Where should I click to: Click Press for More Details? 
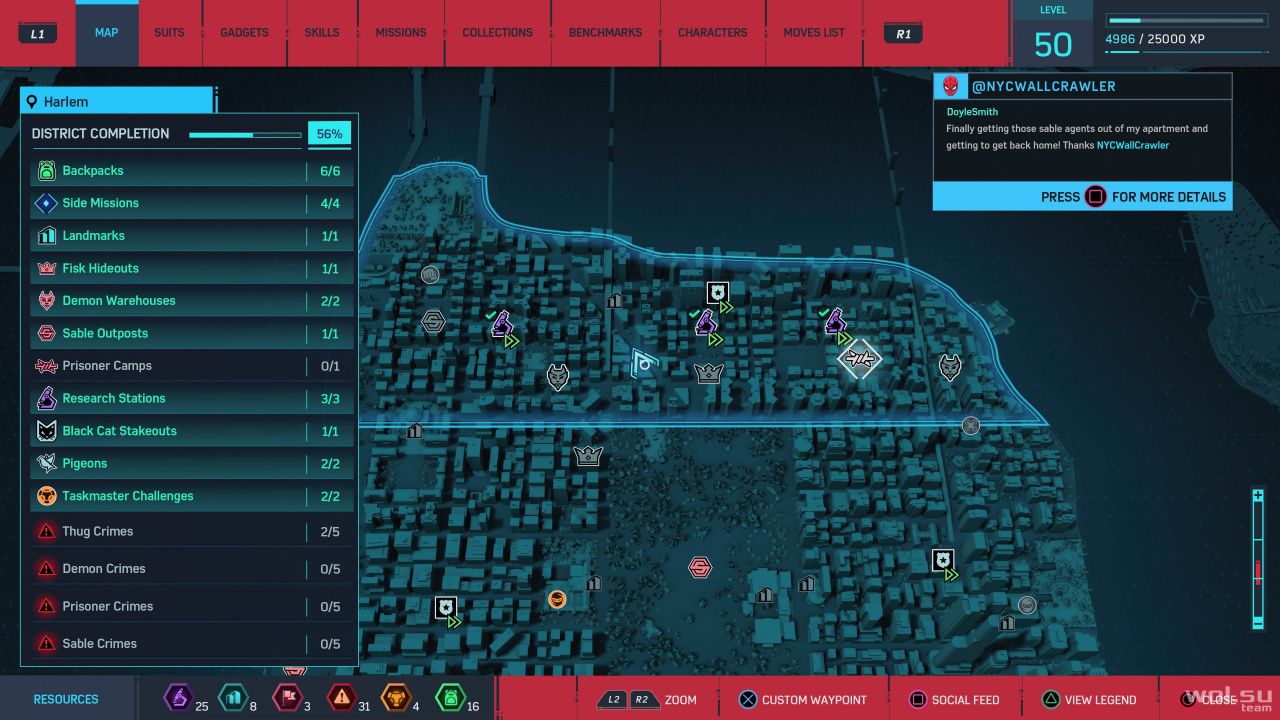pos(1133,197)
